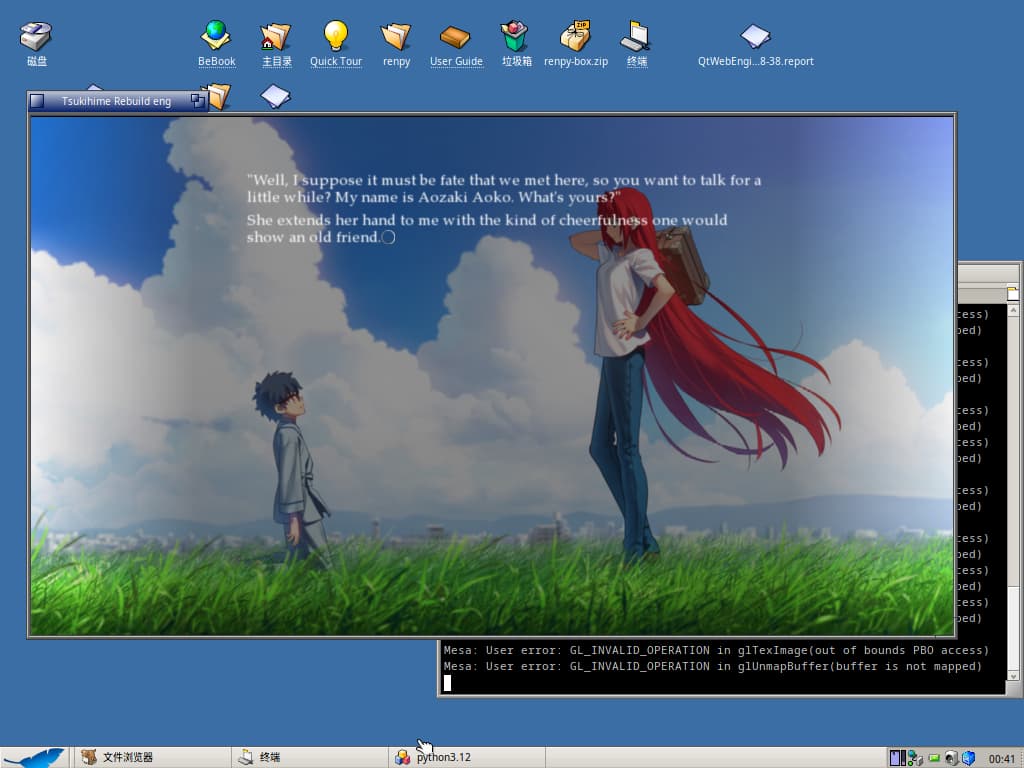Click the Tsukihime Rebuild eng title tab
The image size is (1024, 768).
116,101
